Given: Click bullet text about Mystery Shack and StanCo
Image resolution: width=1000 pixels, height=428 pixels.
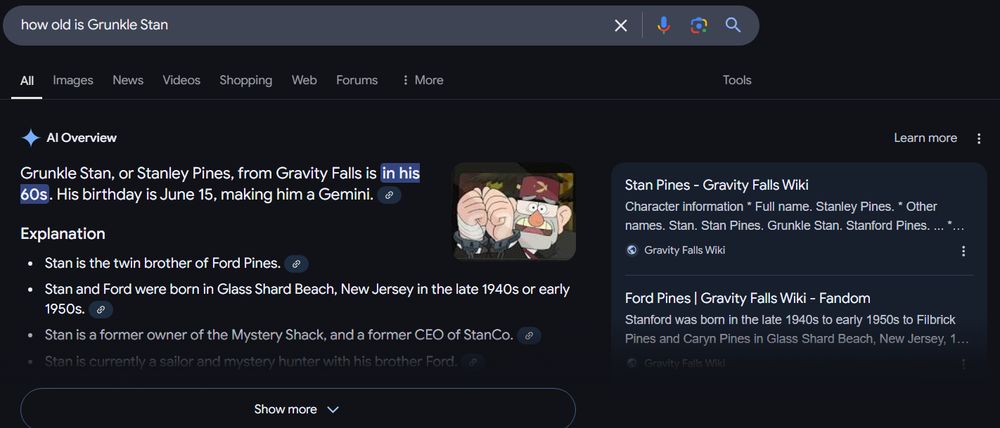Looking at the screenshot, I should pos(279,335).
